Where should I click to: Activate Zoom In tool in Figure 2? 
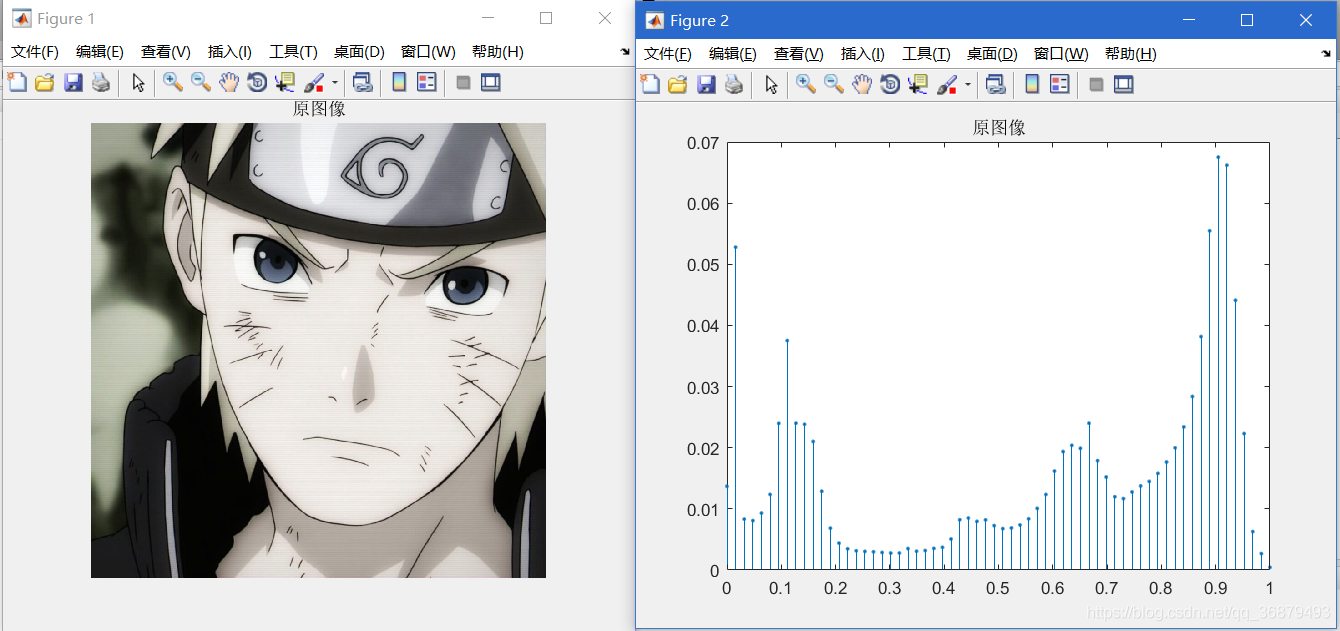coord(805,84)
